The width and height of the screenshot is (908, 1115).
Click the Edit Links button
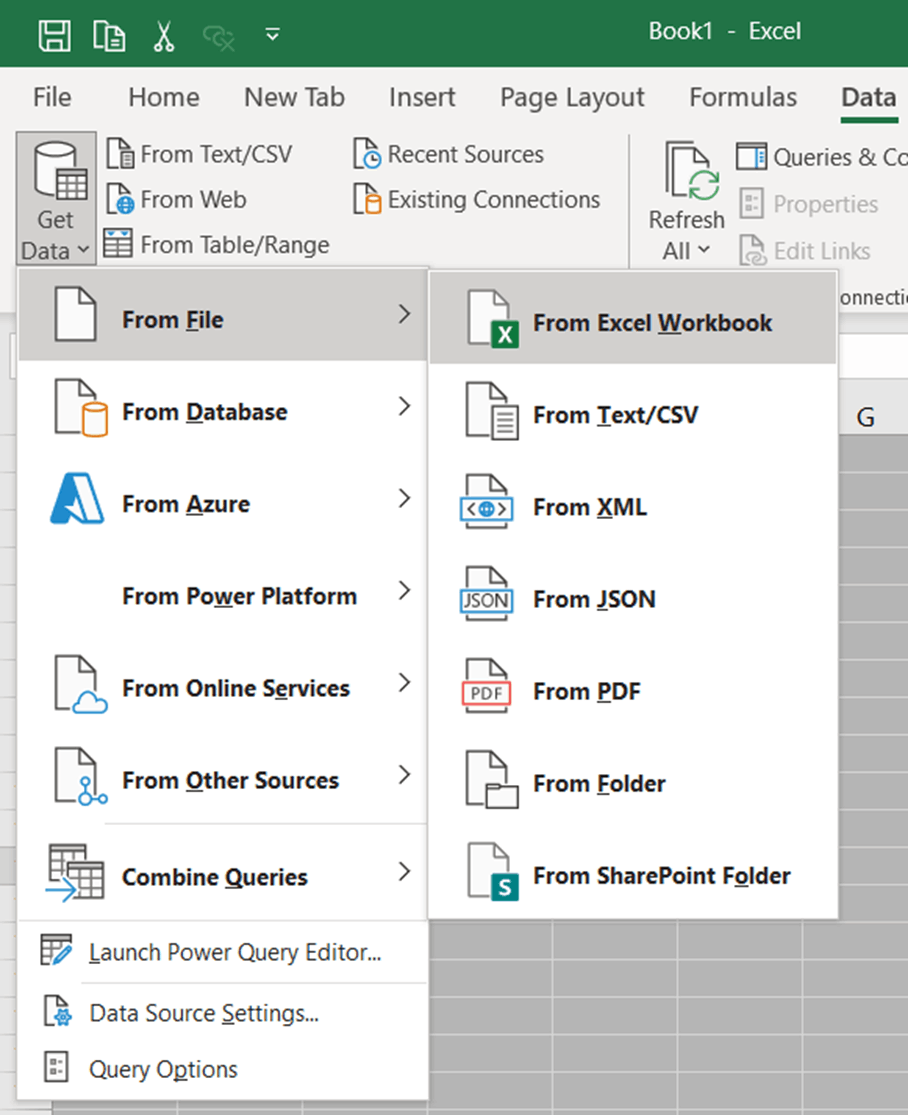[805, 250]
